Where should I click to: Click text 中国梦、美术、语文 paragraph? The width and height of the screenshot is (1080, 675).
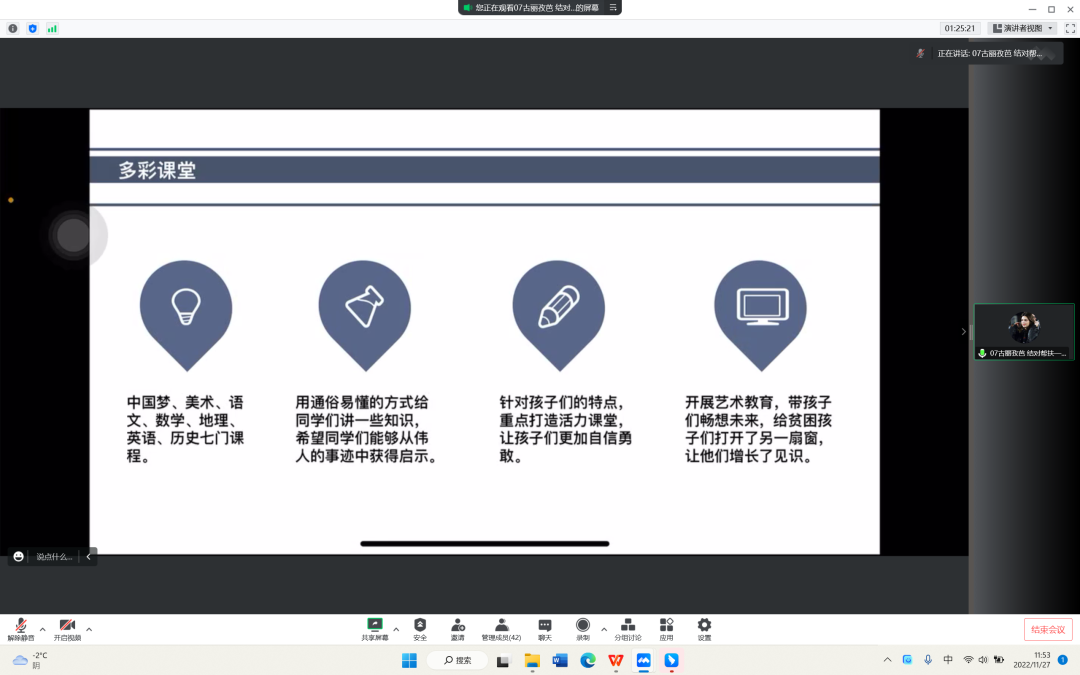[x=185, y=429]
